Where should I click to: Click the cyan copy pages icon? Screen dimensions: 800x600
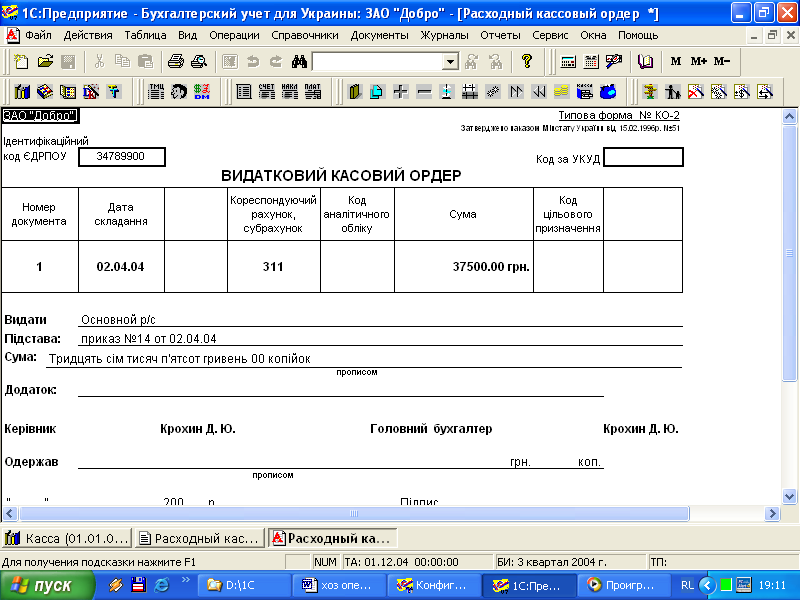[x=378, y=92]
